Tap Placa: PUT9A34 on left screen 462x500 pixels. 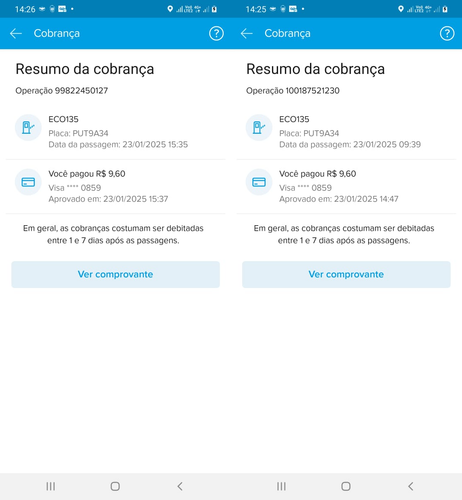click(78, 133)
